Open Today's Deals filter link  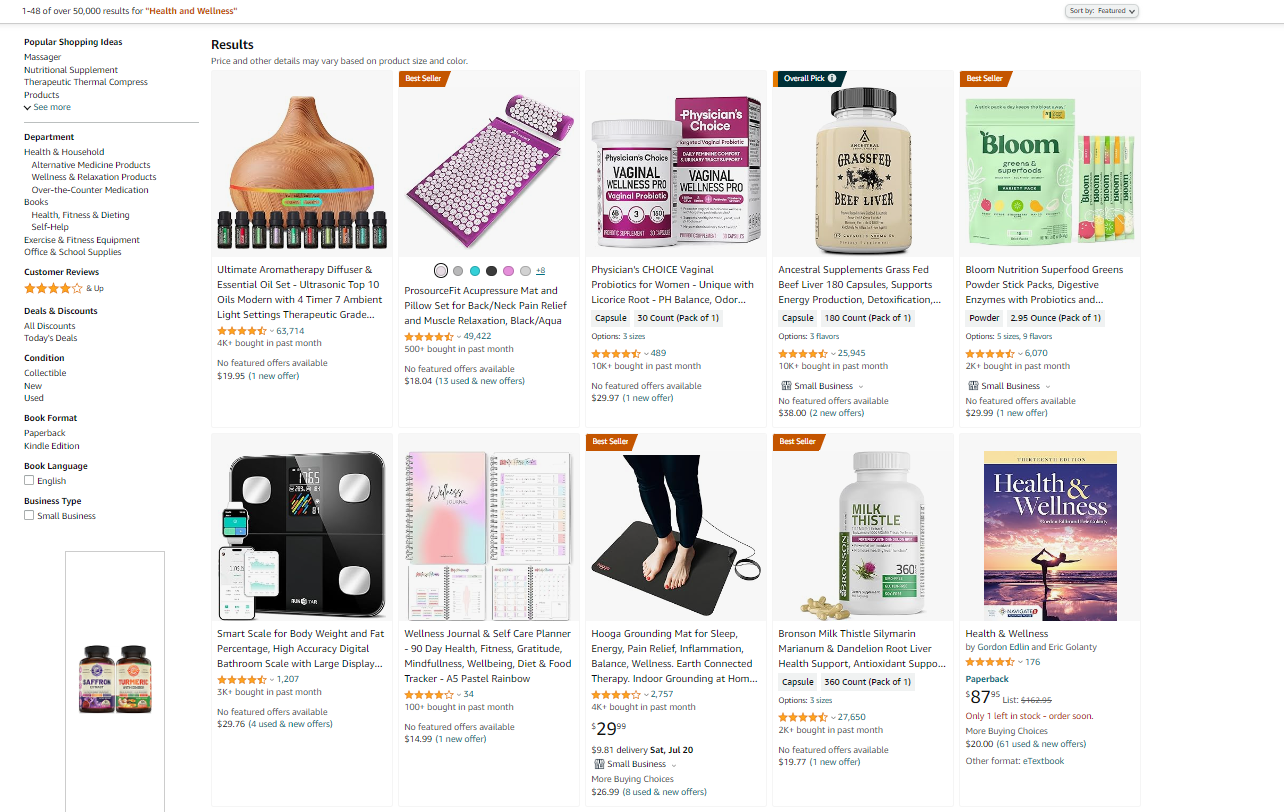tap(51, 338)
